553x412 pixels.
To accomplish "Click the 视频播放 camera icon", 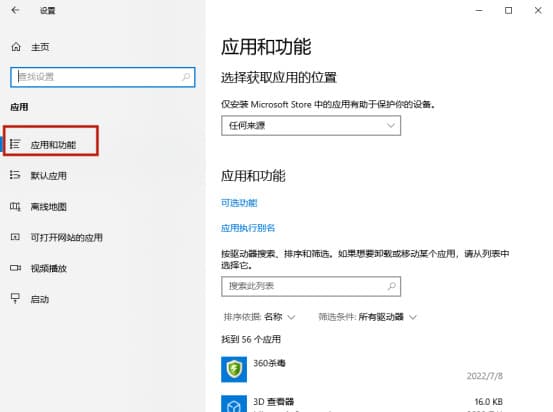I will click(15, 268).
